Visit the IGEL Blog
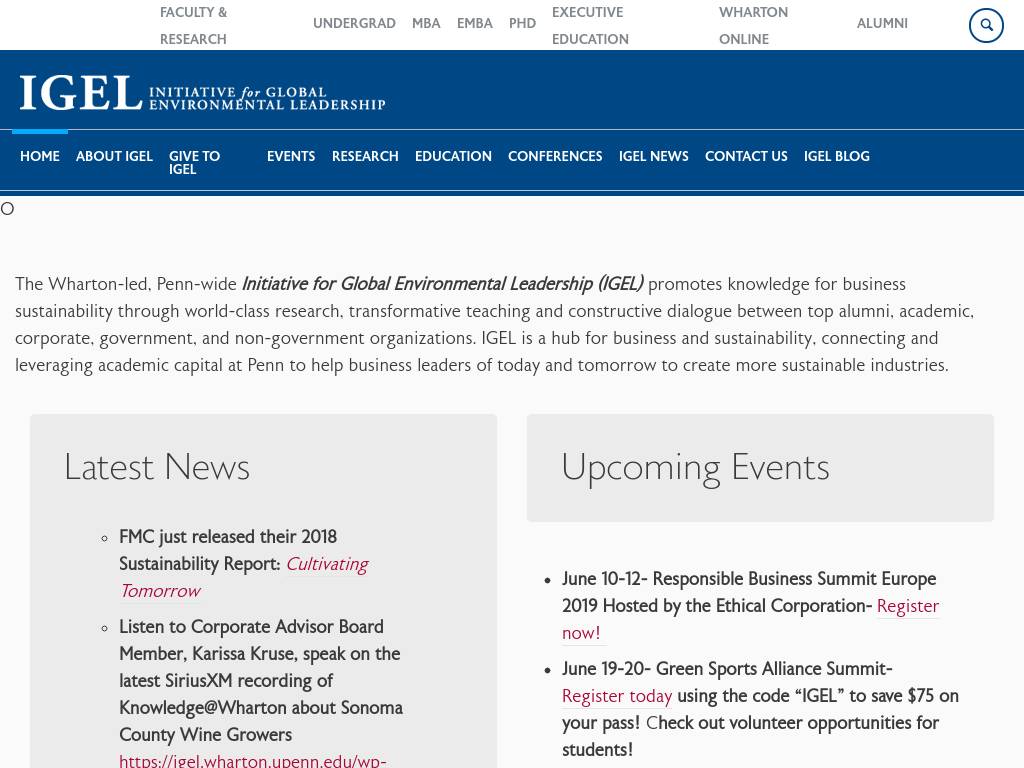This screenshot has height=768, width=1024. pos(837,157)
